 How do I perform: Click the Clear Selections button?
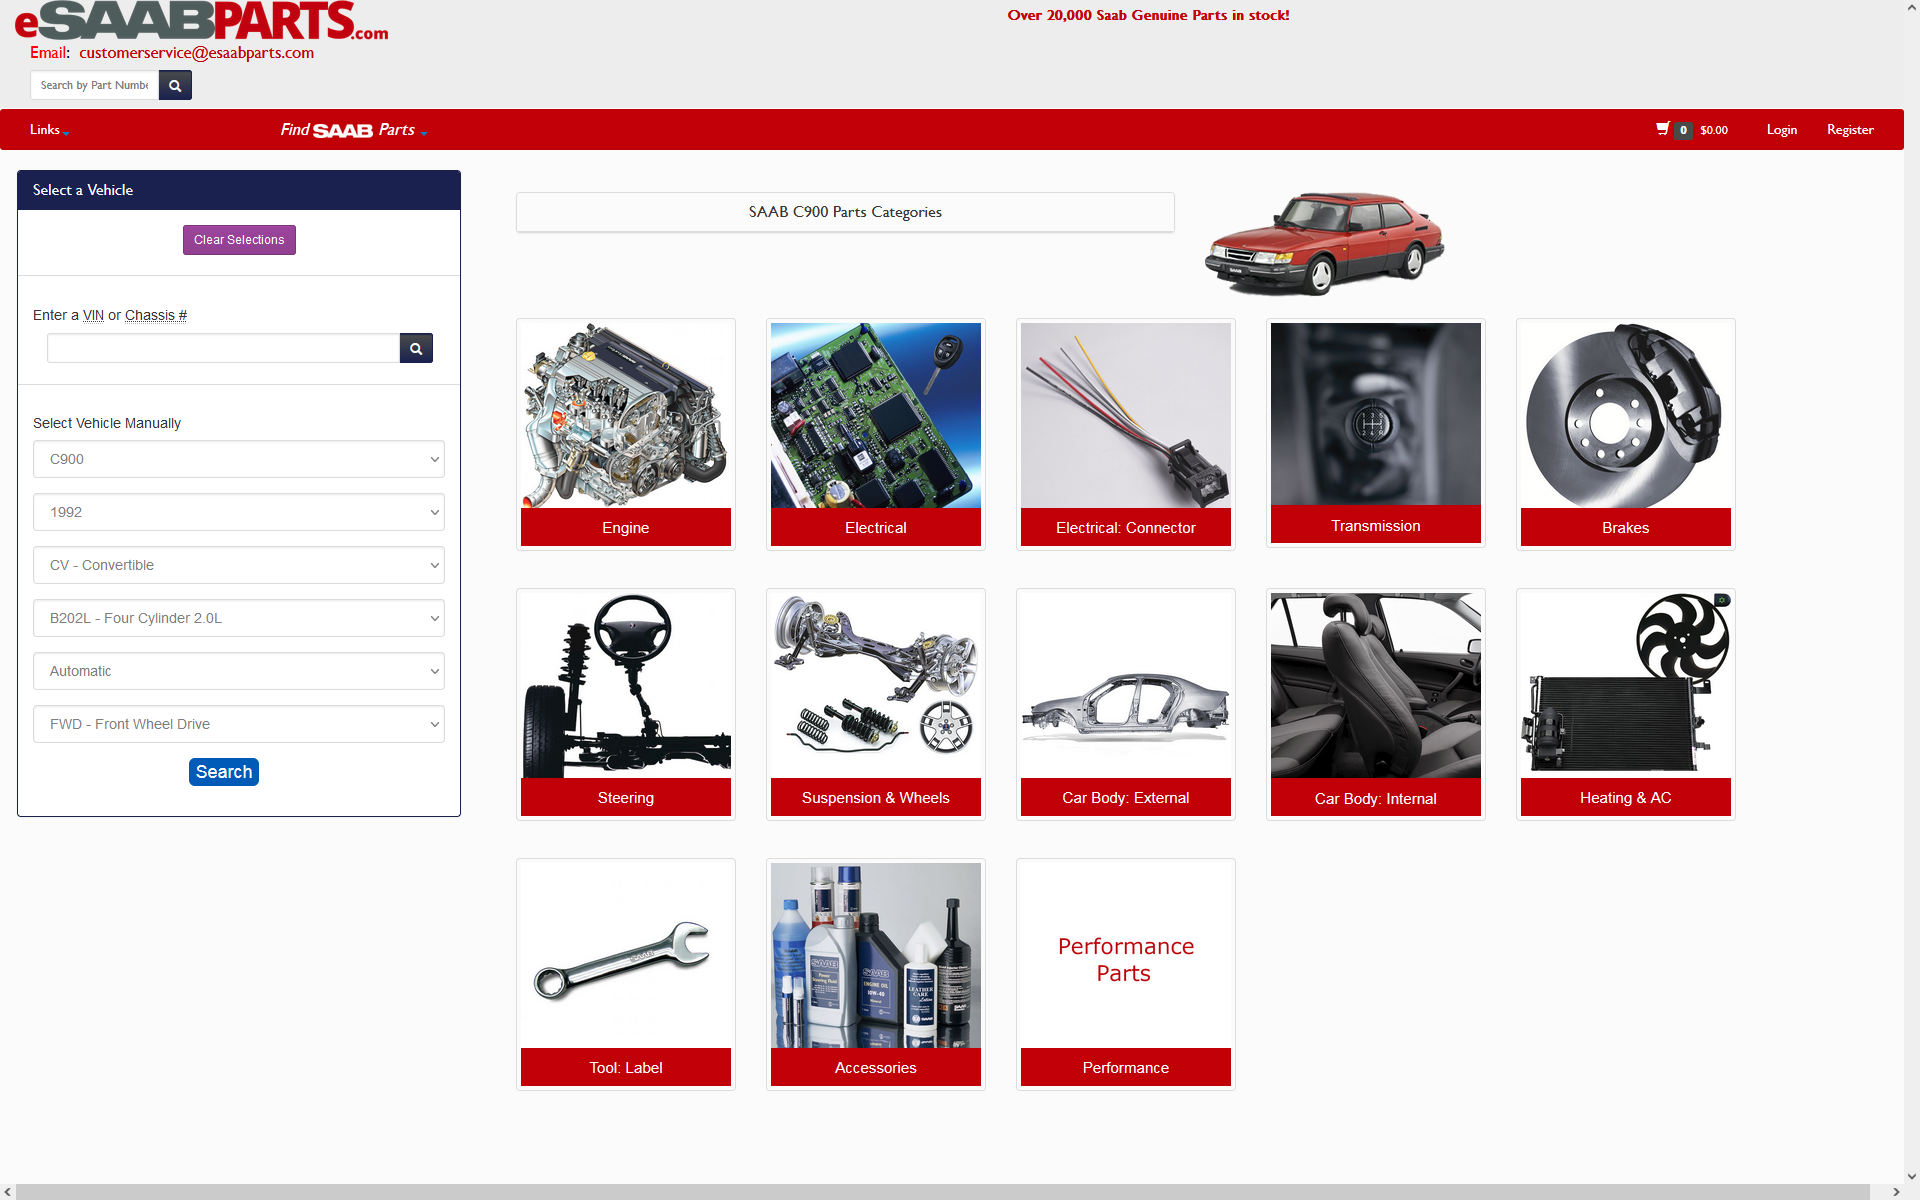(x=239, y=240)
